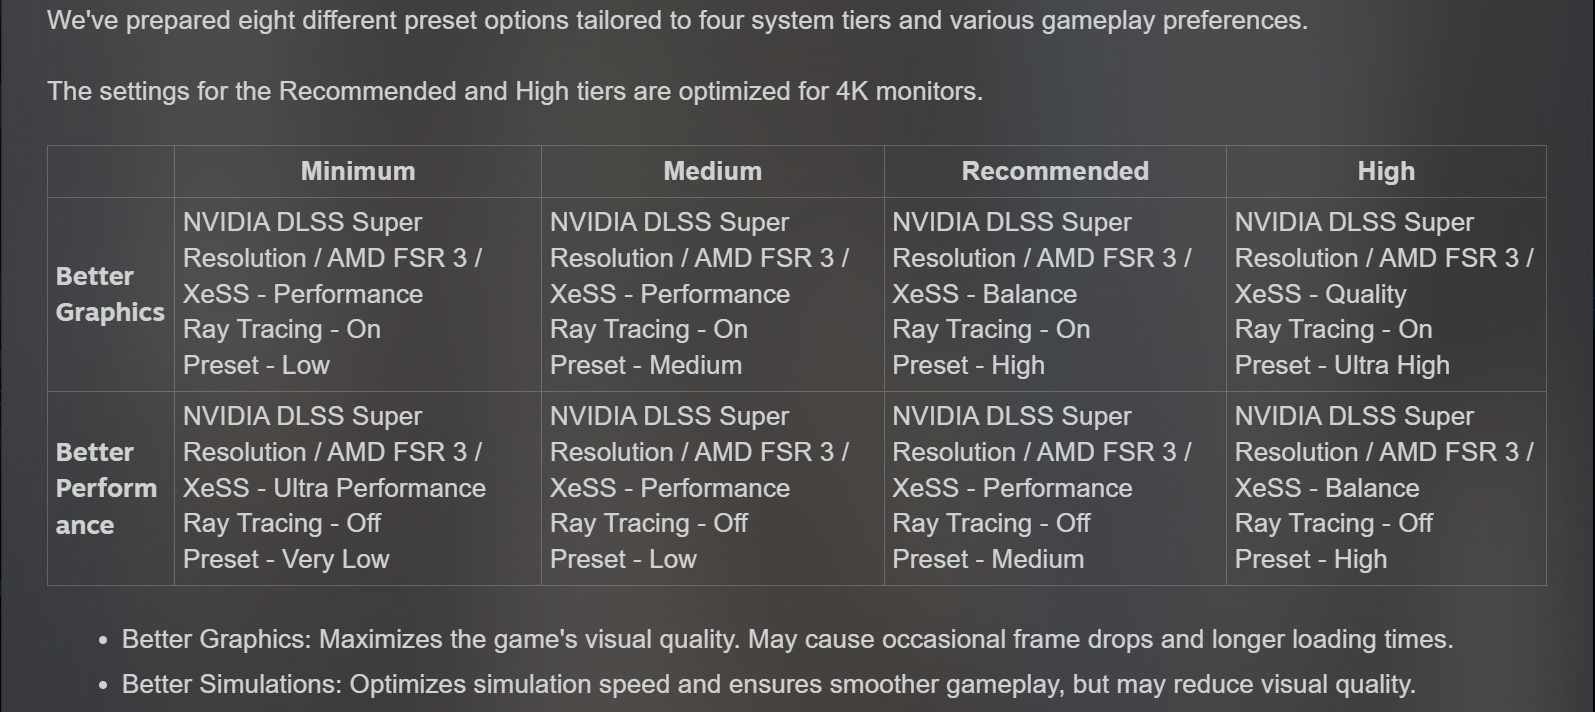Click 'Preset - Very Low' in Minimum column

(286, 559)
